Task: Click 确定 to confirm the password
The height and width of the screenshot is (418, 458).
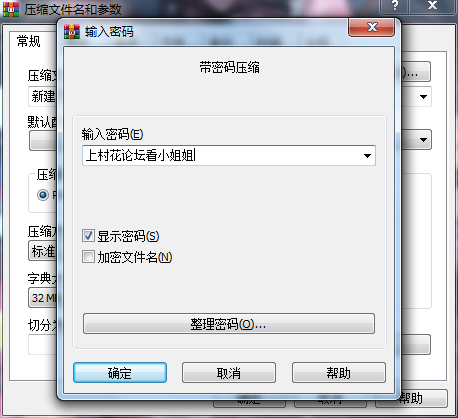Action: click(120, 373)
